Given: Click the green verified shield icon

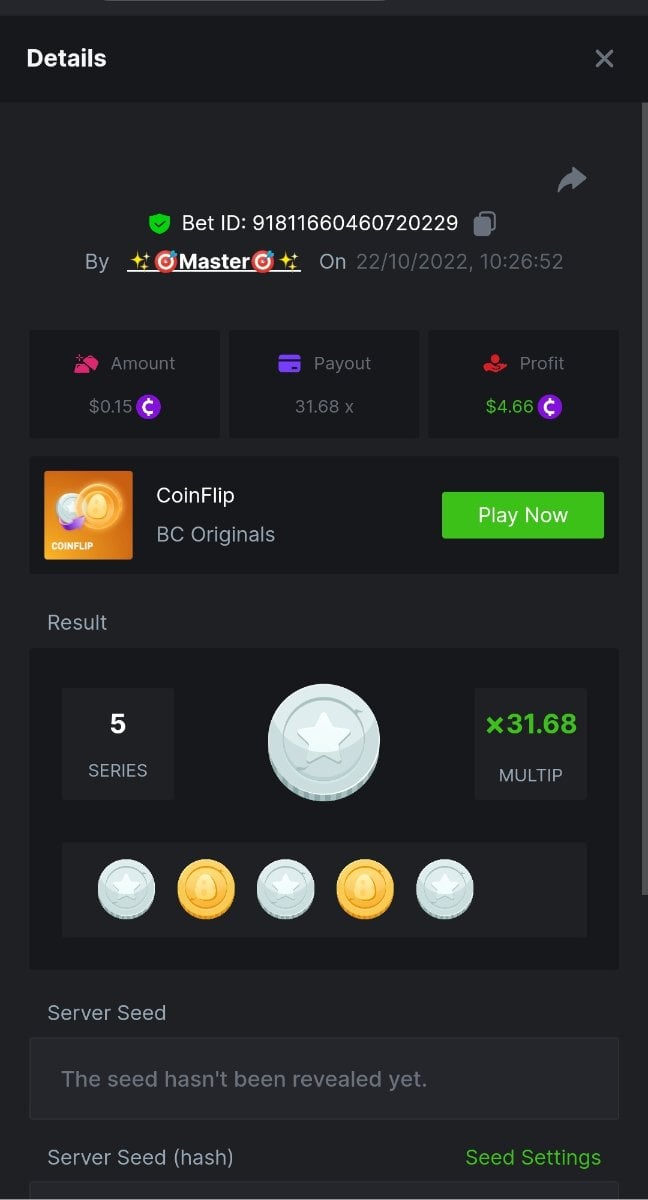Looking at the screenshot, I should 159,223.
